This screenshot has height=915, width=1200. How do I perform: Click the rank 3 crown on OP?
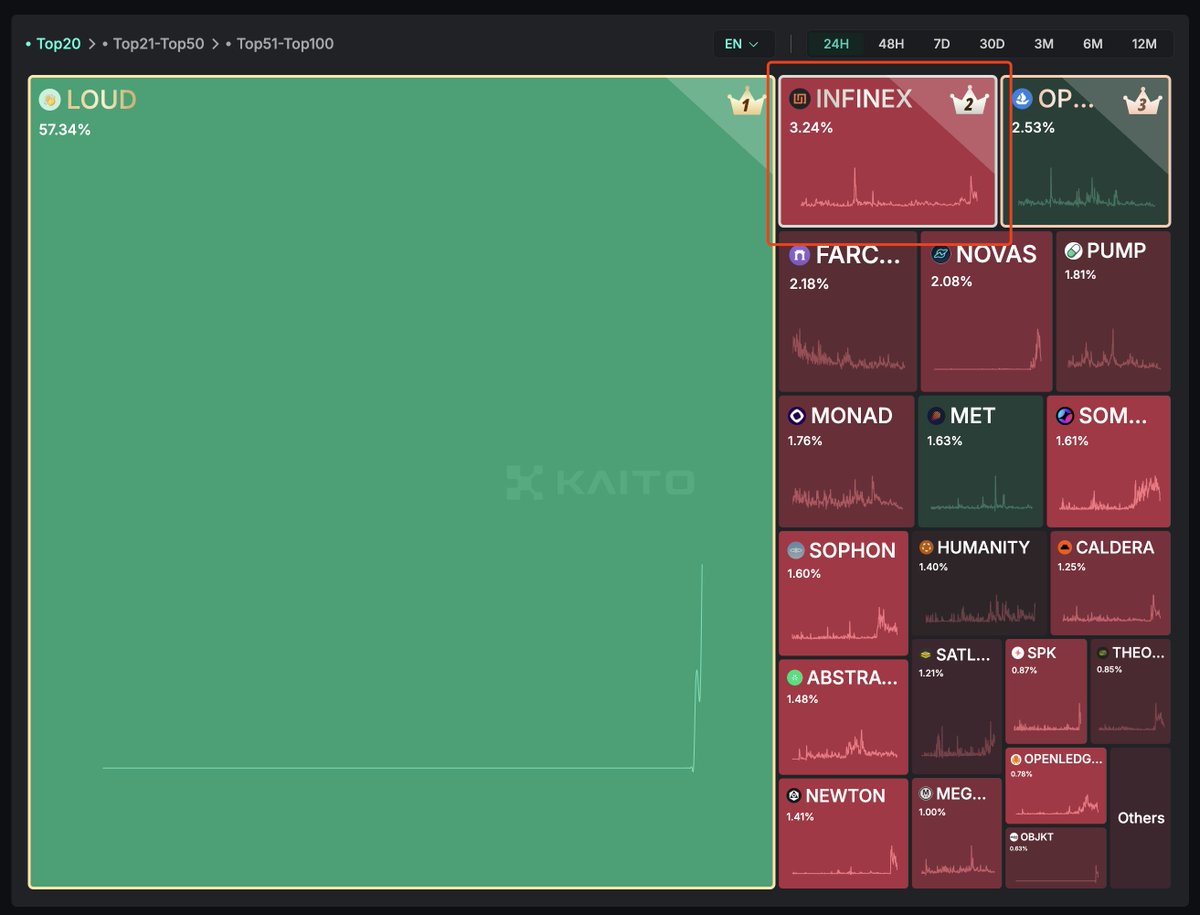point(1141,100)
